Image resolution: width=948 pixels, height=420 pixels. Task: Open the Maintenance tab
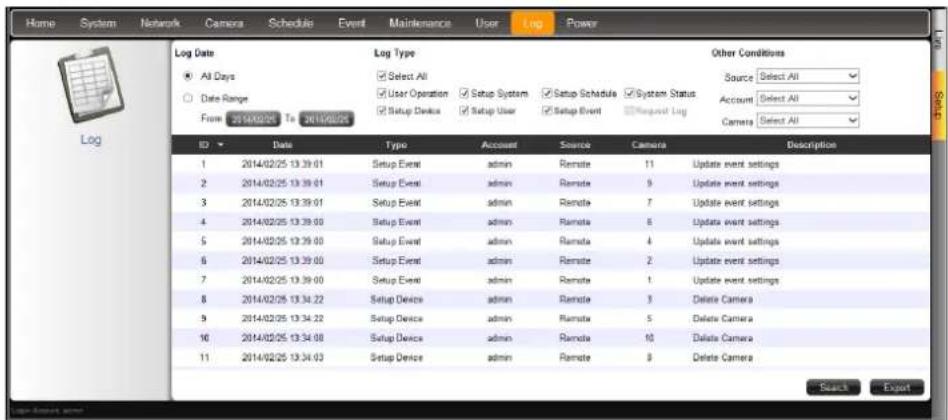point(421,24)
